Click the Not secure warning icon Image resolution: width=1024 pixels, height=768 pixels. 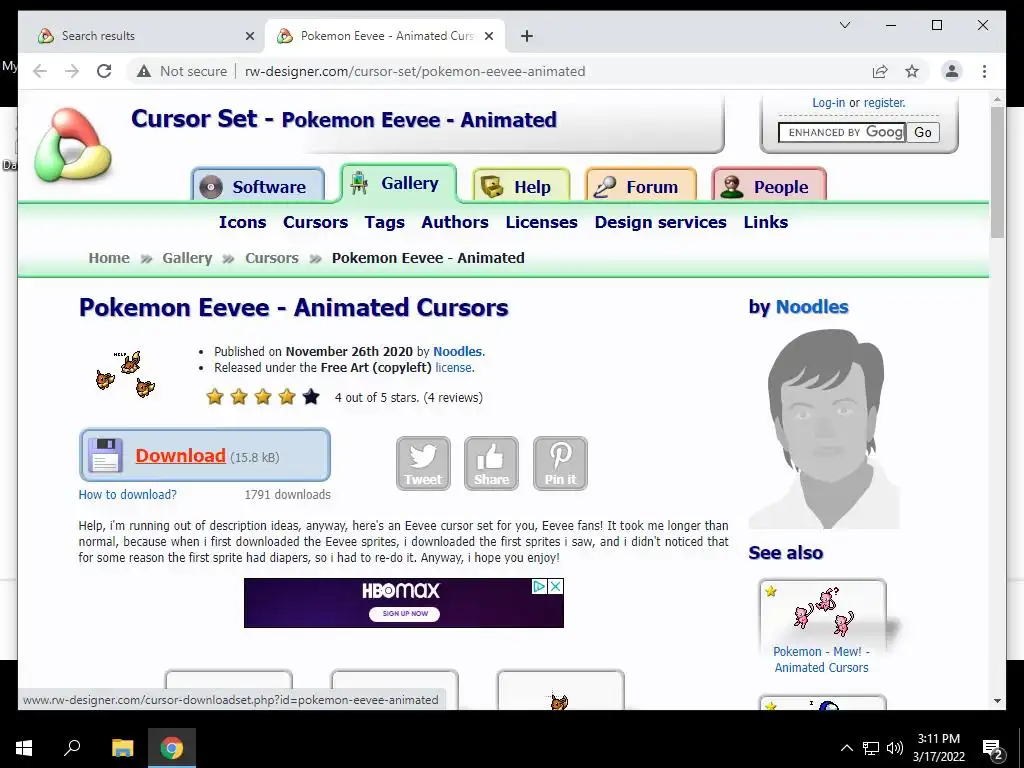pos(144,71)
